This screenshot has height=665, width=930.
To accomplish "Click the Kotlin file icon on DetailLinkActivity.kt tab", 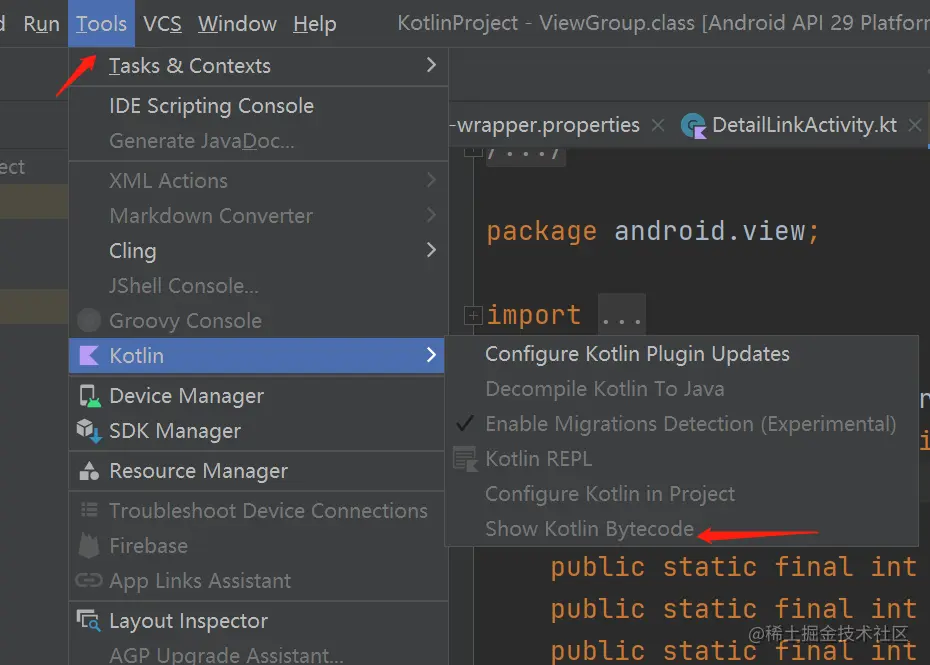I will [693, 125].
